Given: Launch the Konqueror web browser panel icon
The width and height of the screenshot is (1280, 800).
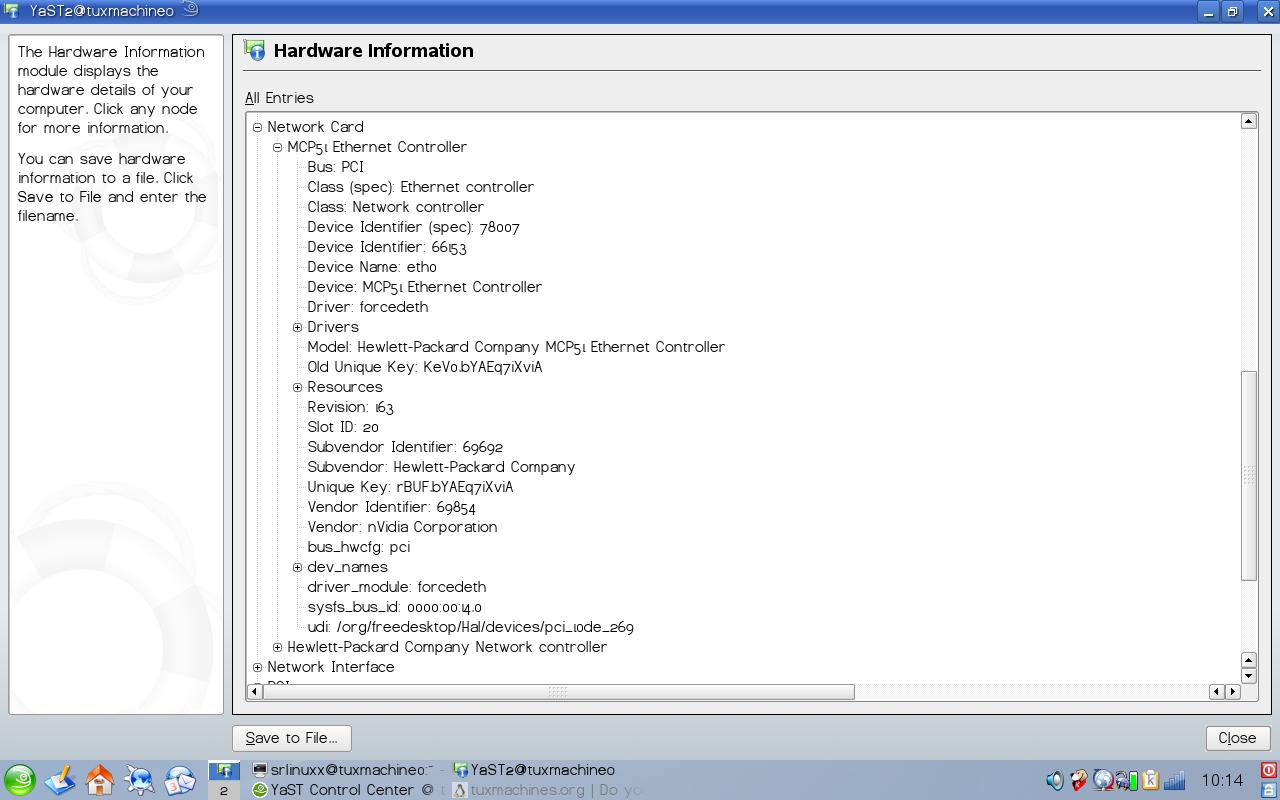Looking at the screenshot, I should [x=140, y=780].
